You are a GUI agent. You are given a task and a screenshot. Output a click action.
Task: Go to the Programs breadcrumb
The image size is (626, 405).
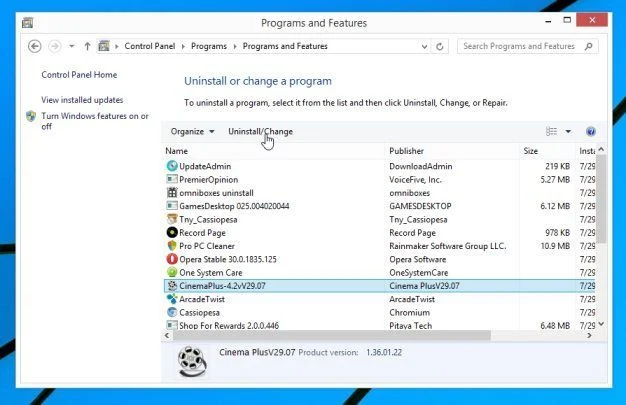[209, 46]
